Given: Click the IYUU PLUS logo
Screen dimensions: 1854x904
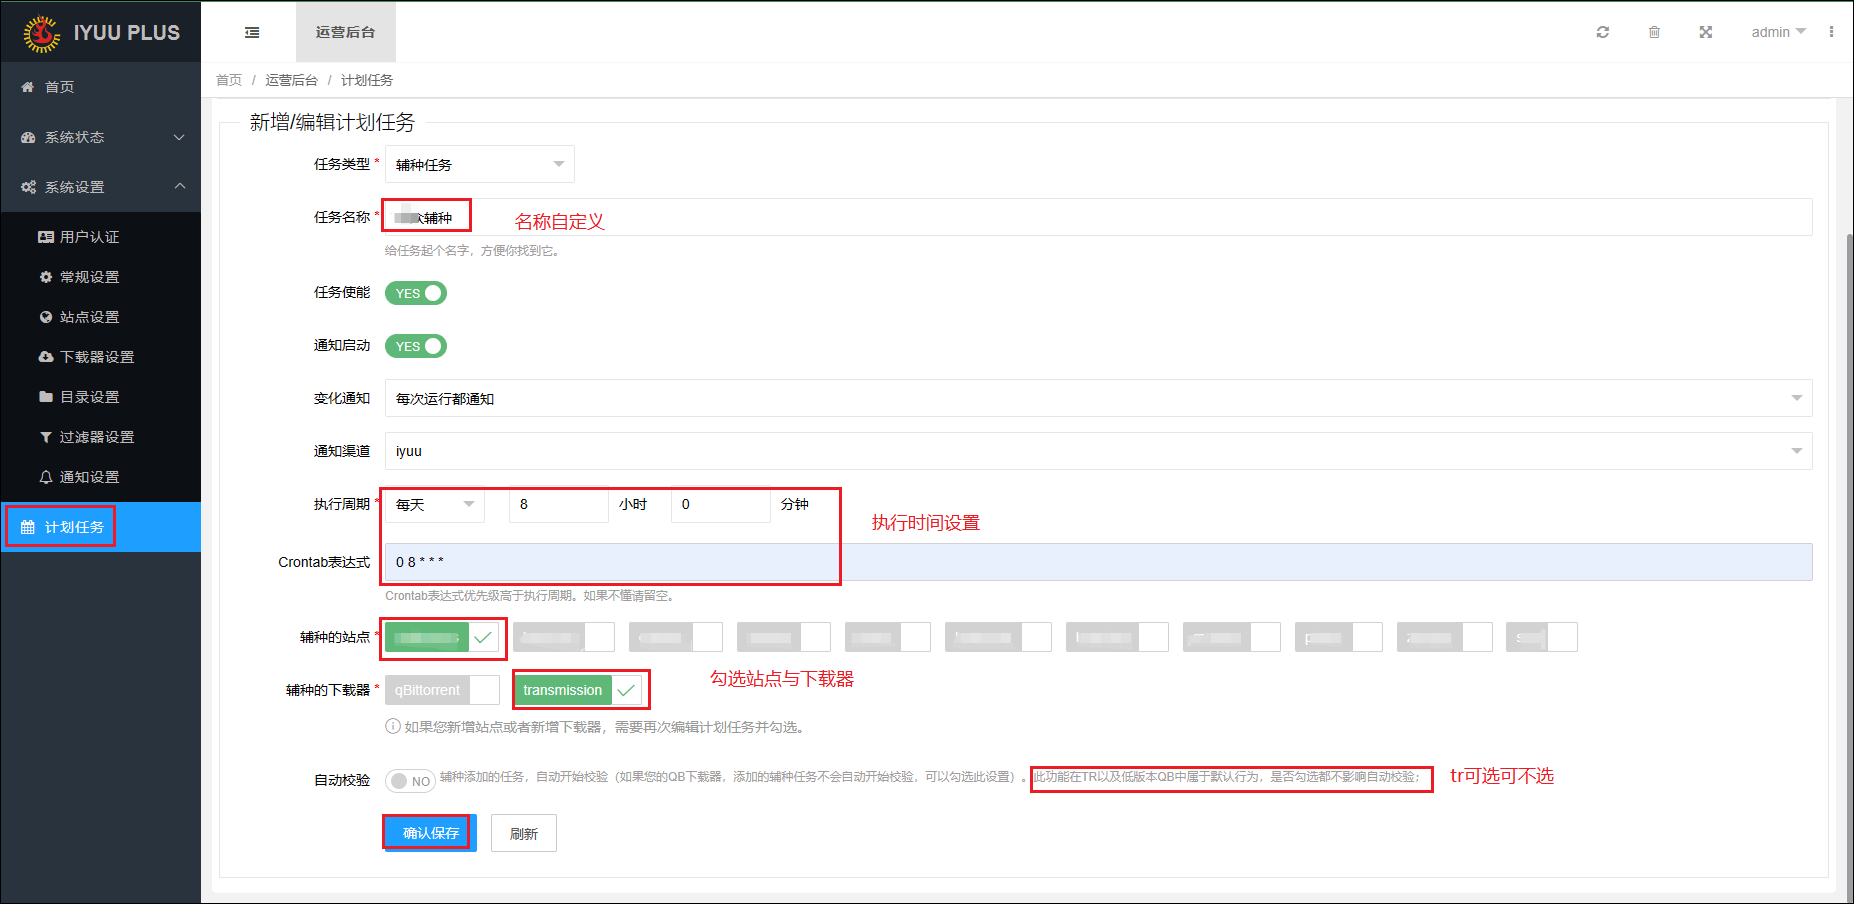Looking at the screenshot, I should (x=101, y=32).
